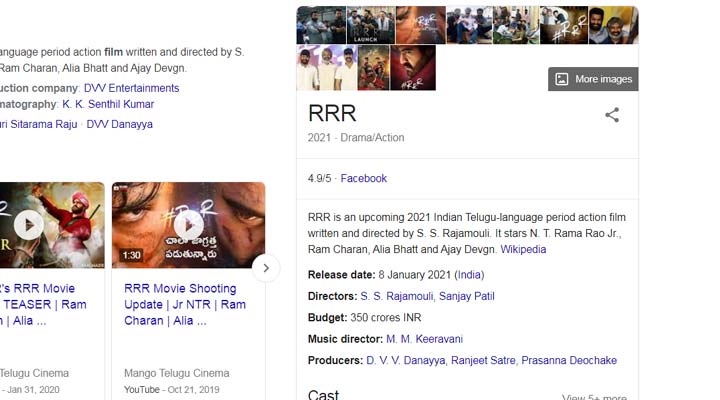This screenshot has width=720, height=400.
Task: Open the Wikipedia source link
Action: pyautogui.click(x=523, y=249)
